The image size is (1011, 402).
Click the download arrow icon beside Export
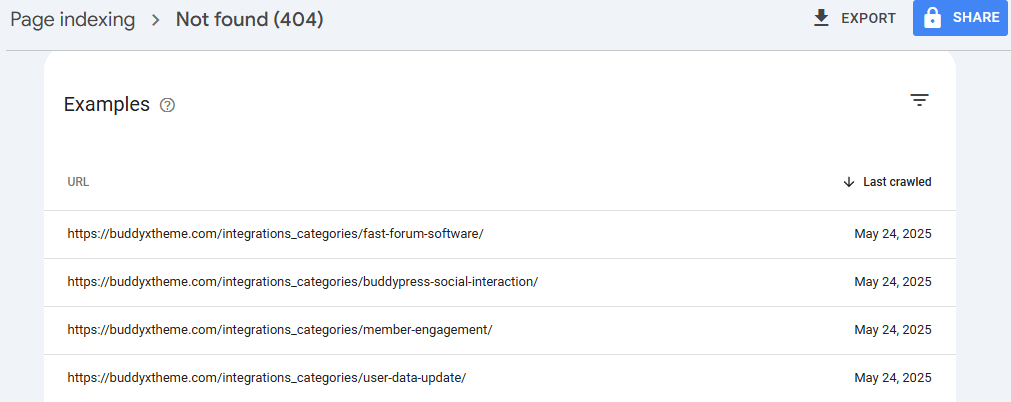pos(821,18)
